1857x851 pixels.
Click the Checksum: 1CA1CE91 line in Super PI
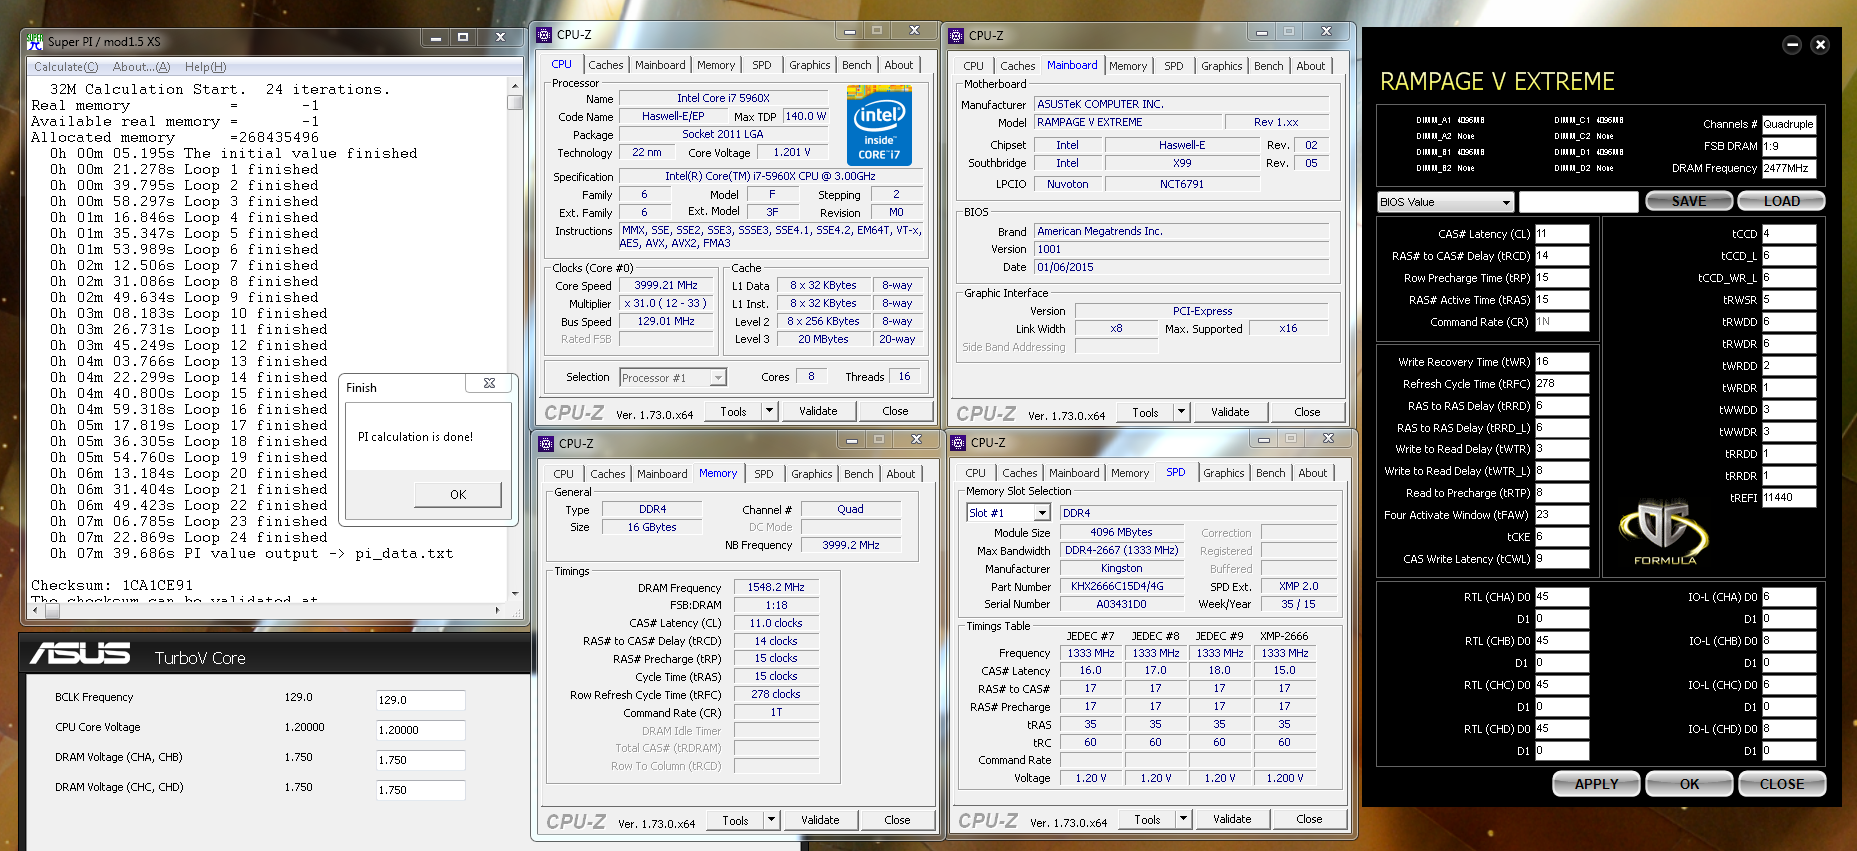click(x=112, y=585)
